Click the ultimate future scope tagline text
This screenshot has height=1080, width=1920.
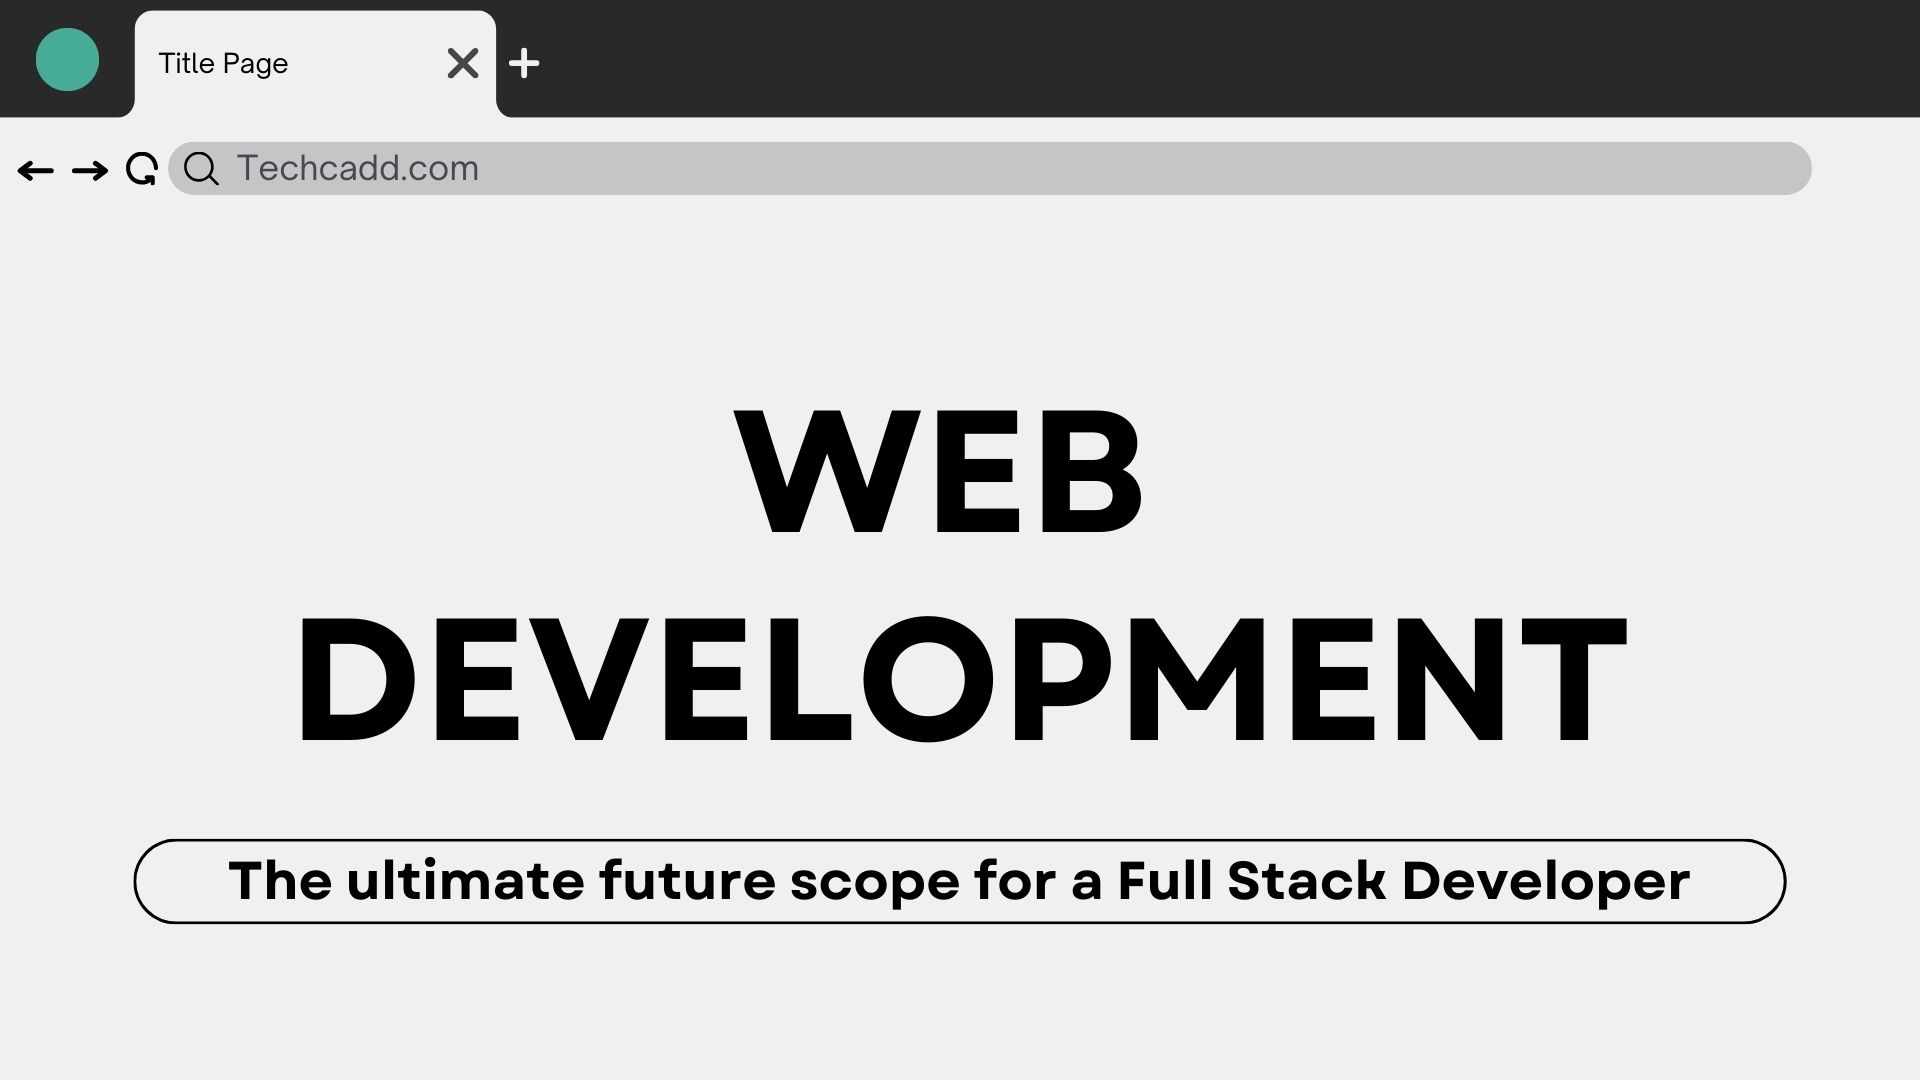(x=958, y=881)
